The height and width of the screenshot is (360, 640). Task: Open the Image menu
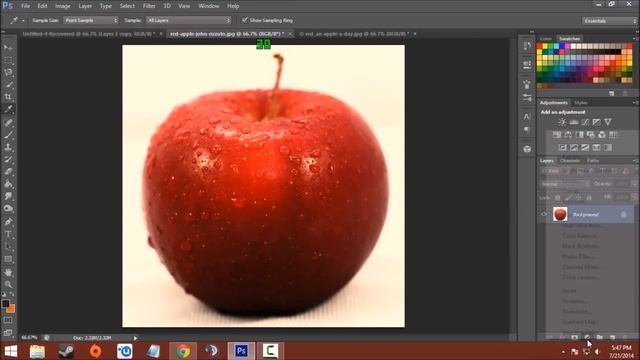62,6
